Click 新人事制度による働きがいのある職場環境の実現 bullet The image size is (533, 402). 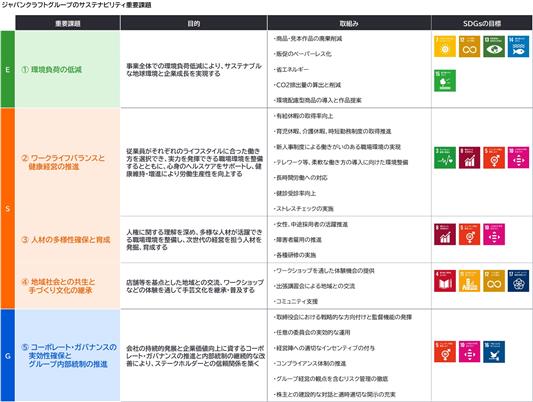point(337,147)
